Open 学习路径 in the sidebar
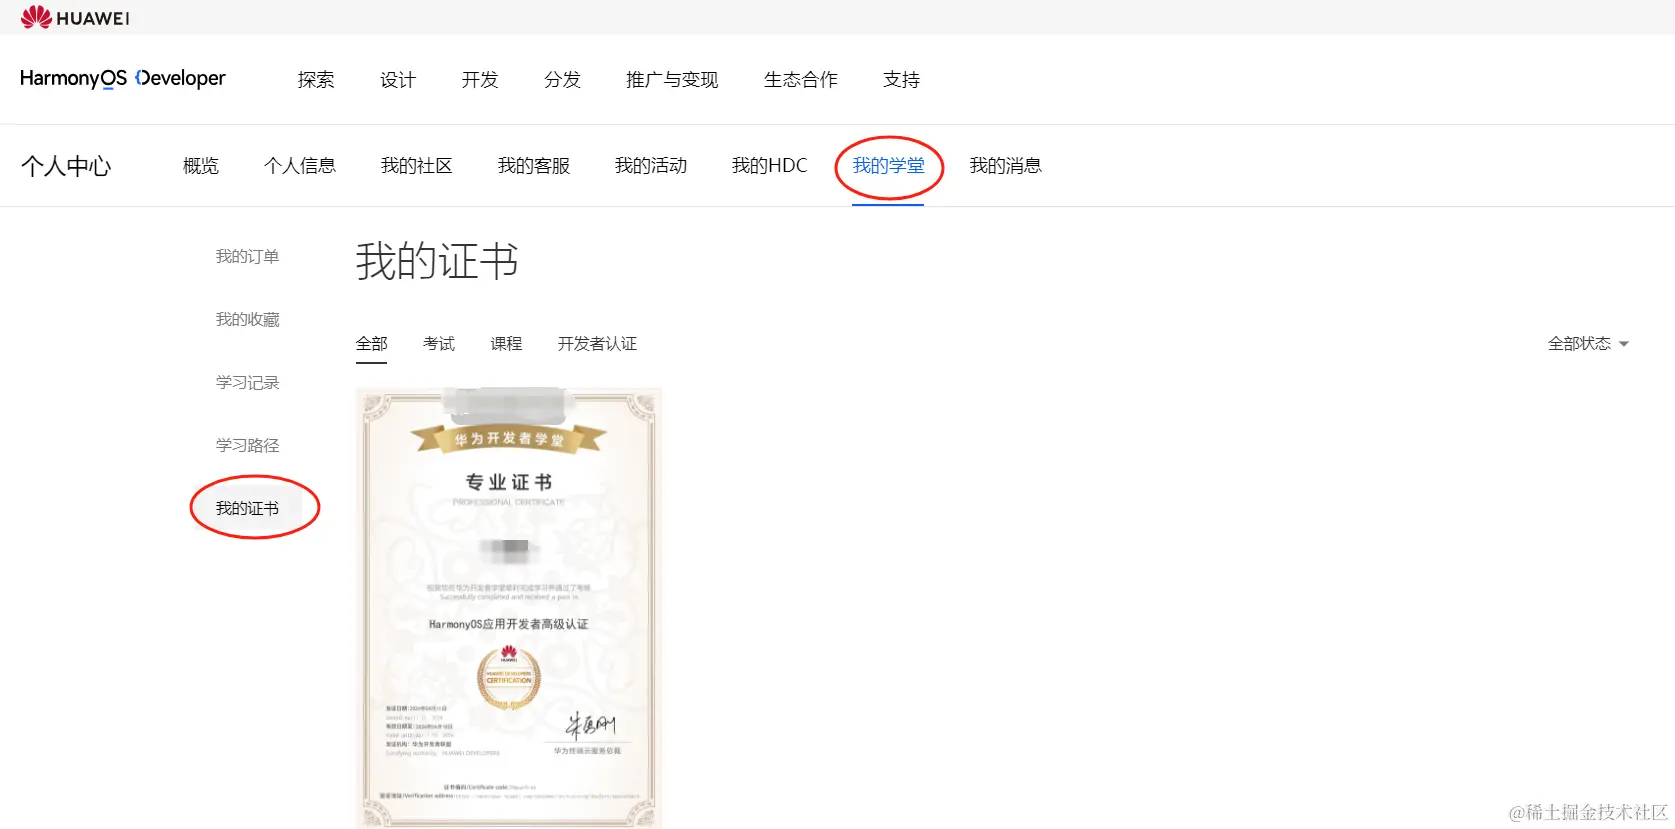 coord(247,446)
